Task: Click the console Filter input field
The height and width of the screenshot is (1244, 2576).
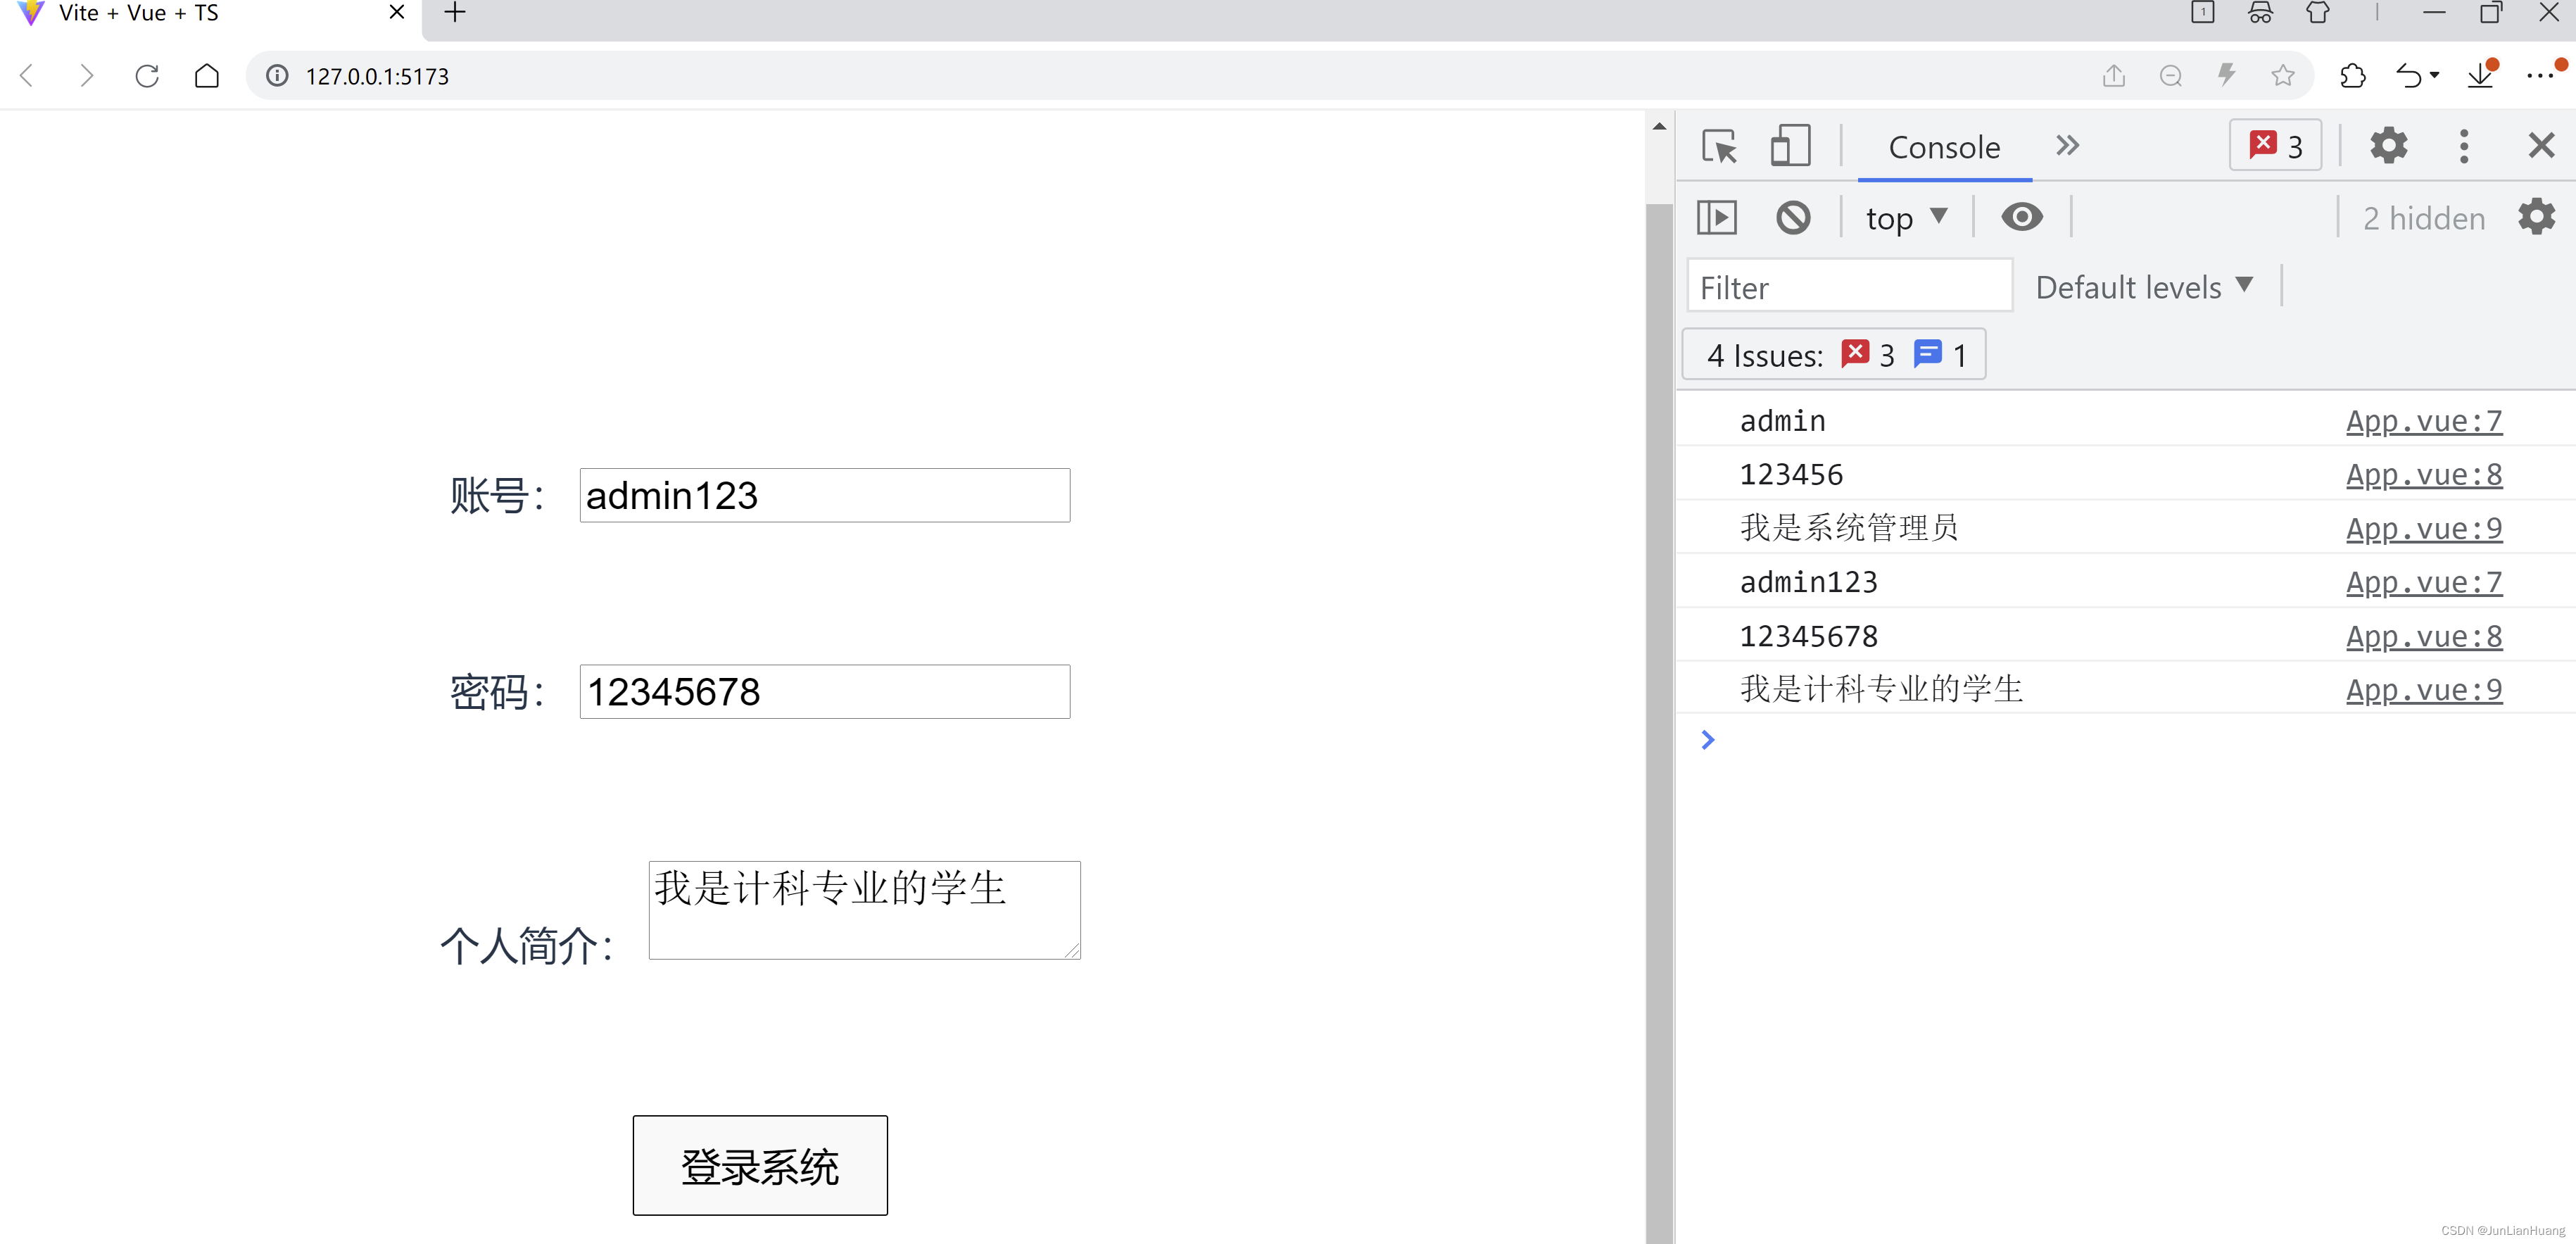Action: point(1848,287)
